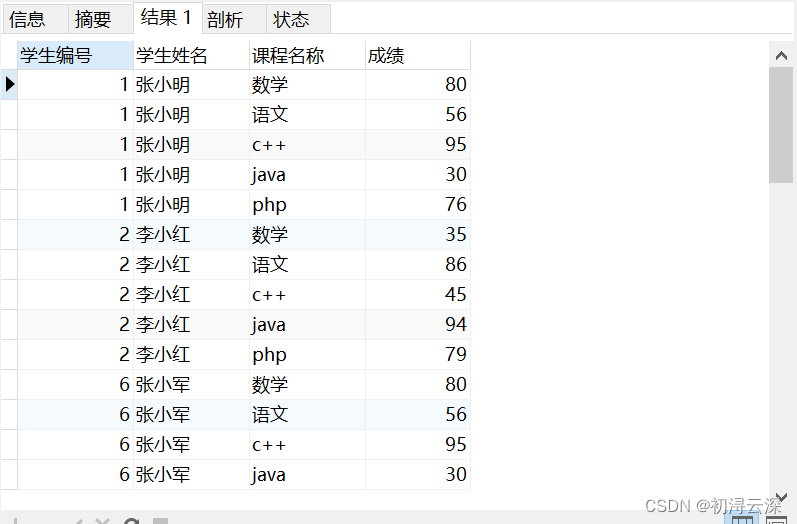797x524 pixels.
Task: Open the 状态 tab
Action: [x=298, y=19]
